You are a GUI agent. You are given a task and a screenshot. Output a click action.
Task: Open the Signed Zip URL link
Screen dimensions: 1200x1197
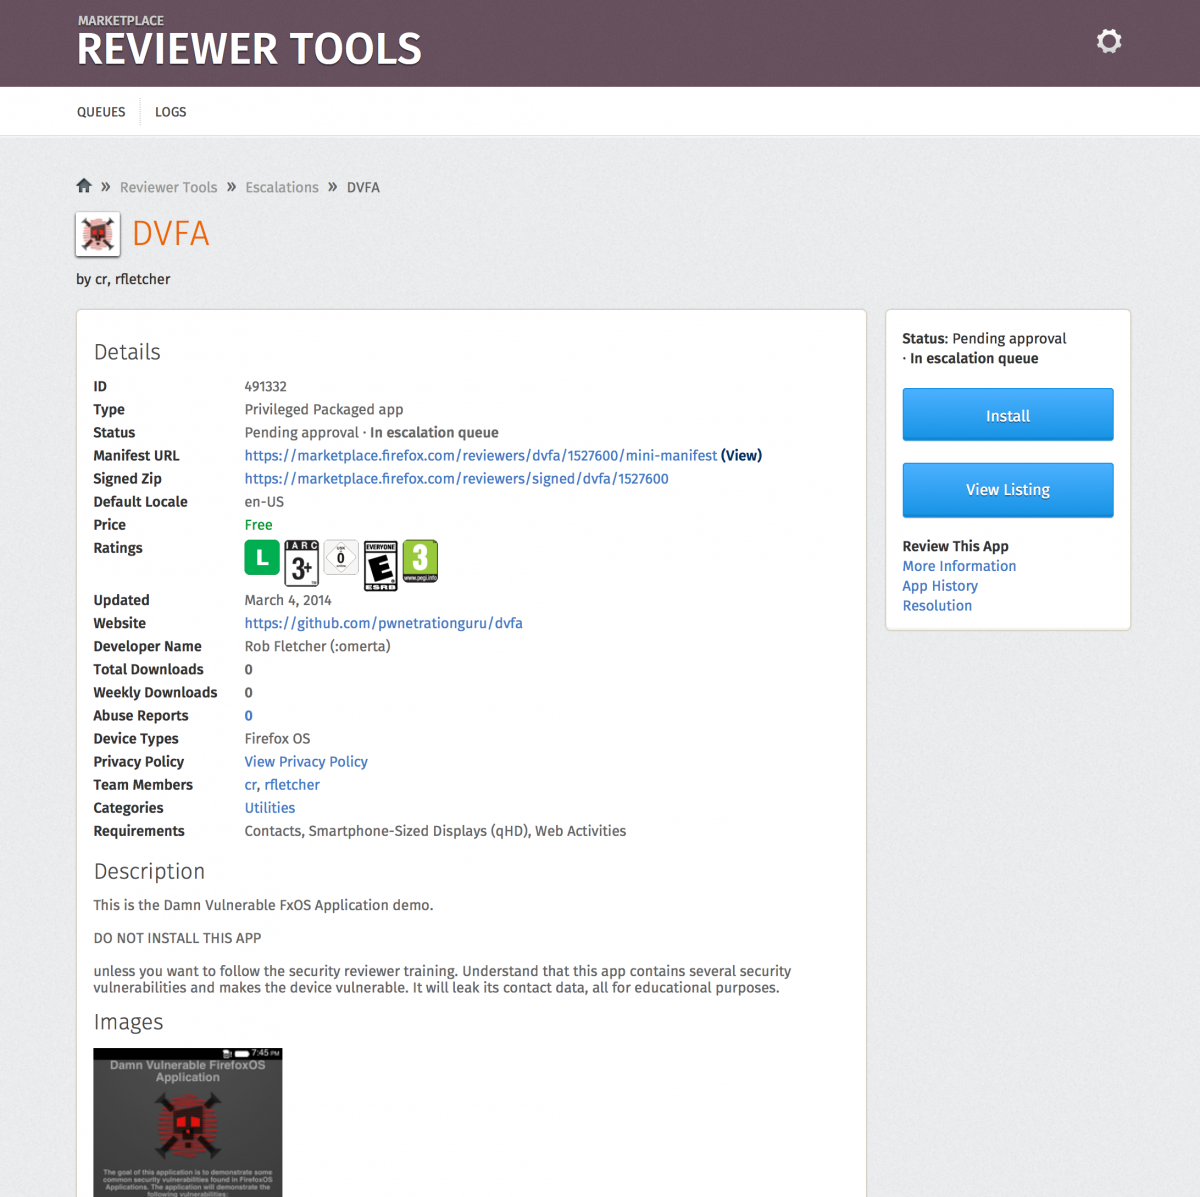[x=457, y=479]
